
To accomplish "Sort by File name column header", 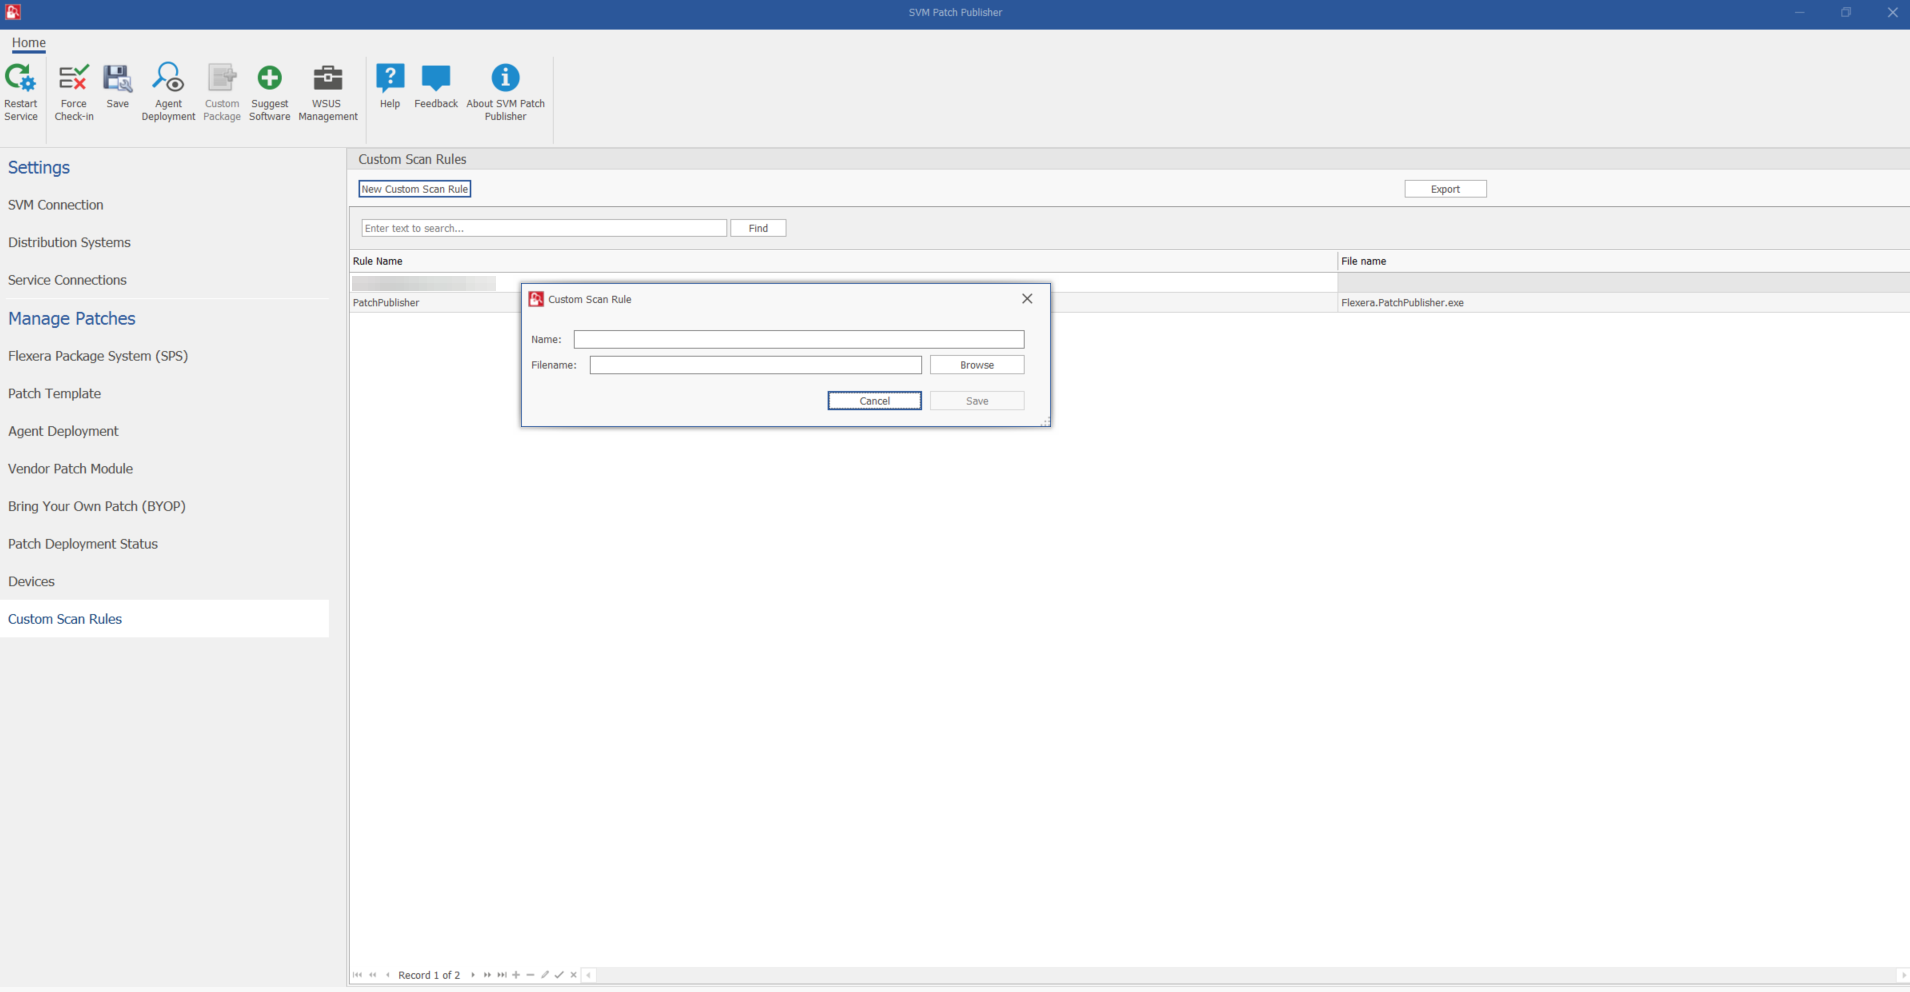I will (1364, 261).
